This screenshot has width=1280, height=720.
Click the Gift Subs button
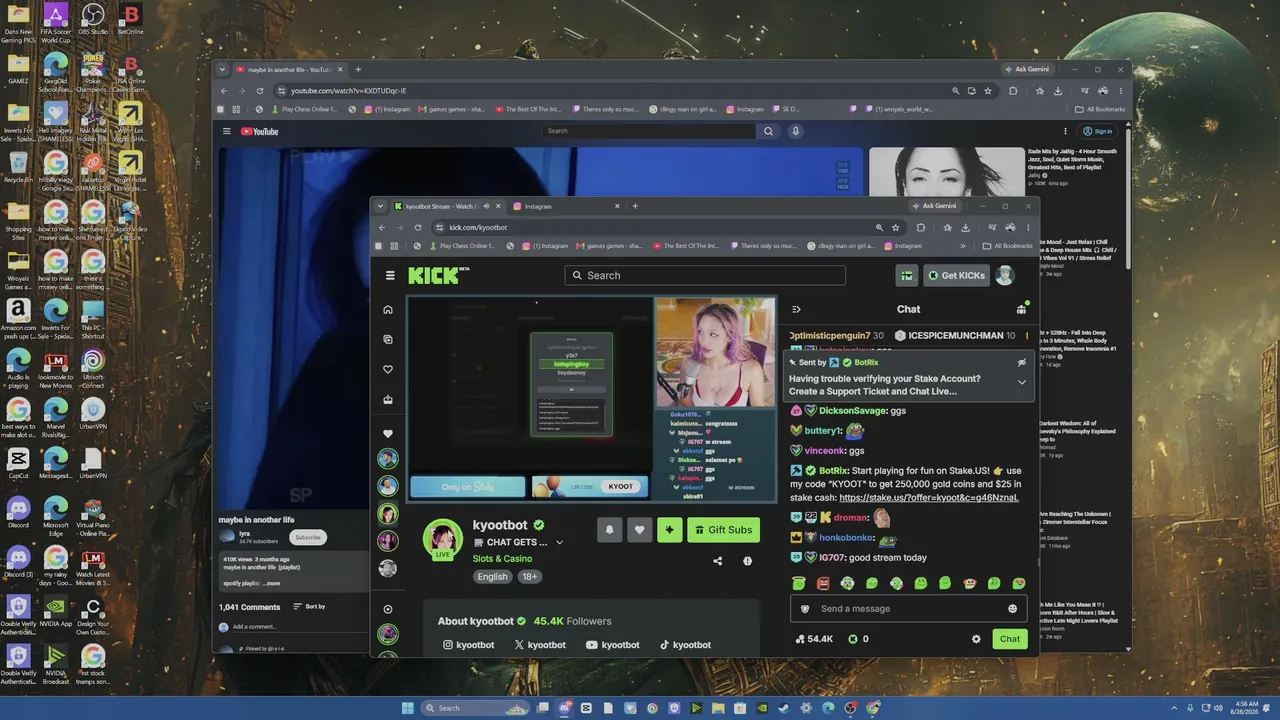pos(724,530)
